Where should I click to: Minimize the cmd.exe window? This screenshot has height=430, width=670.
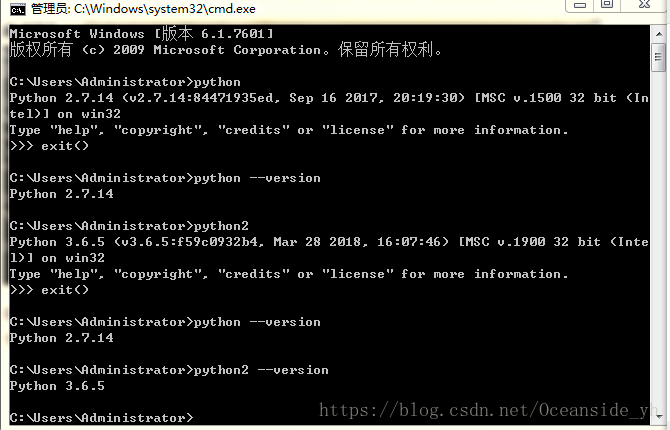pyautogui.click(x=579, y=6)
